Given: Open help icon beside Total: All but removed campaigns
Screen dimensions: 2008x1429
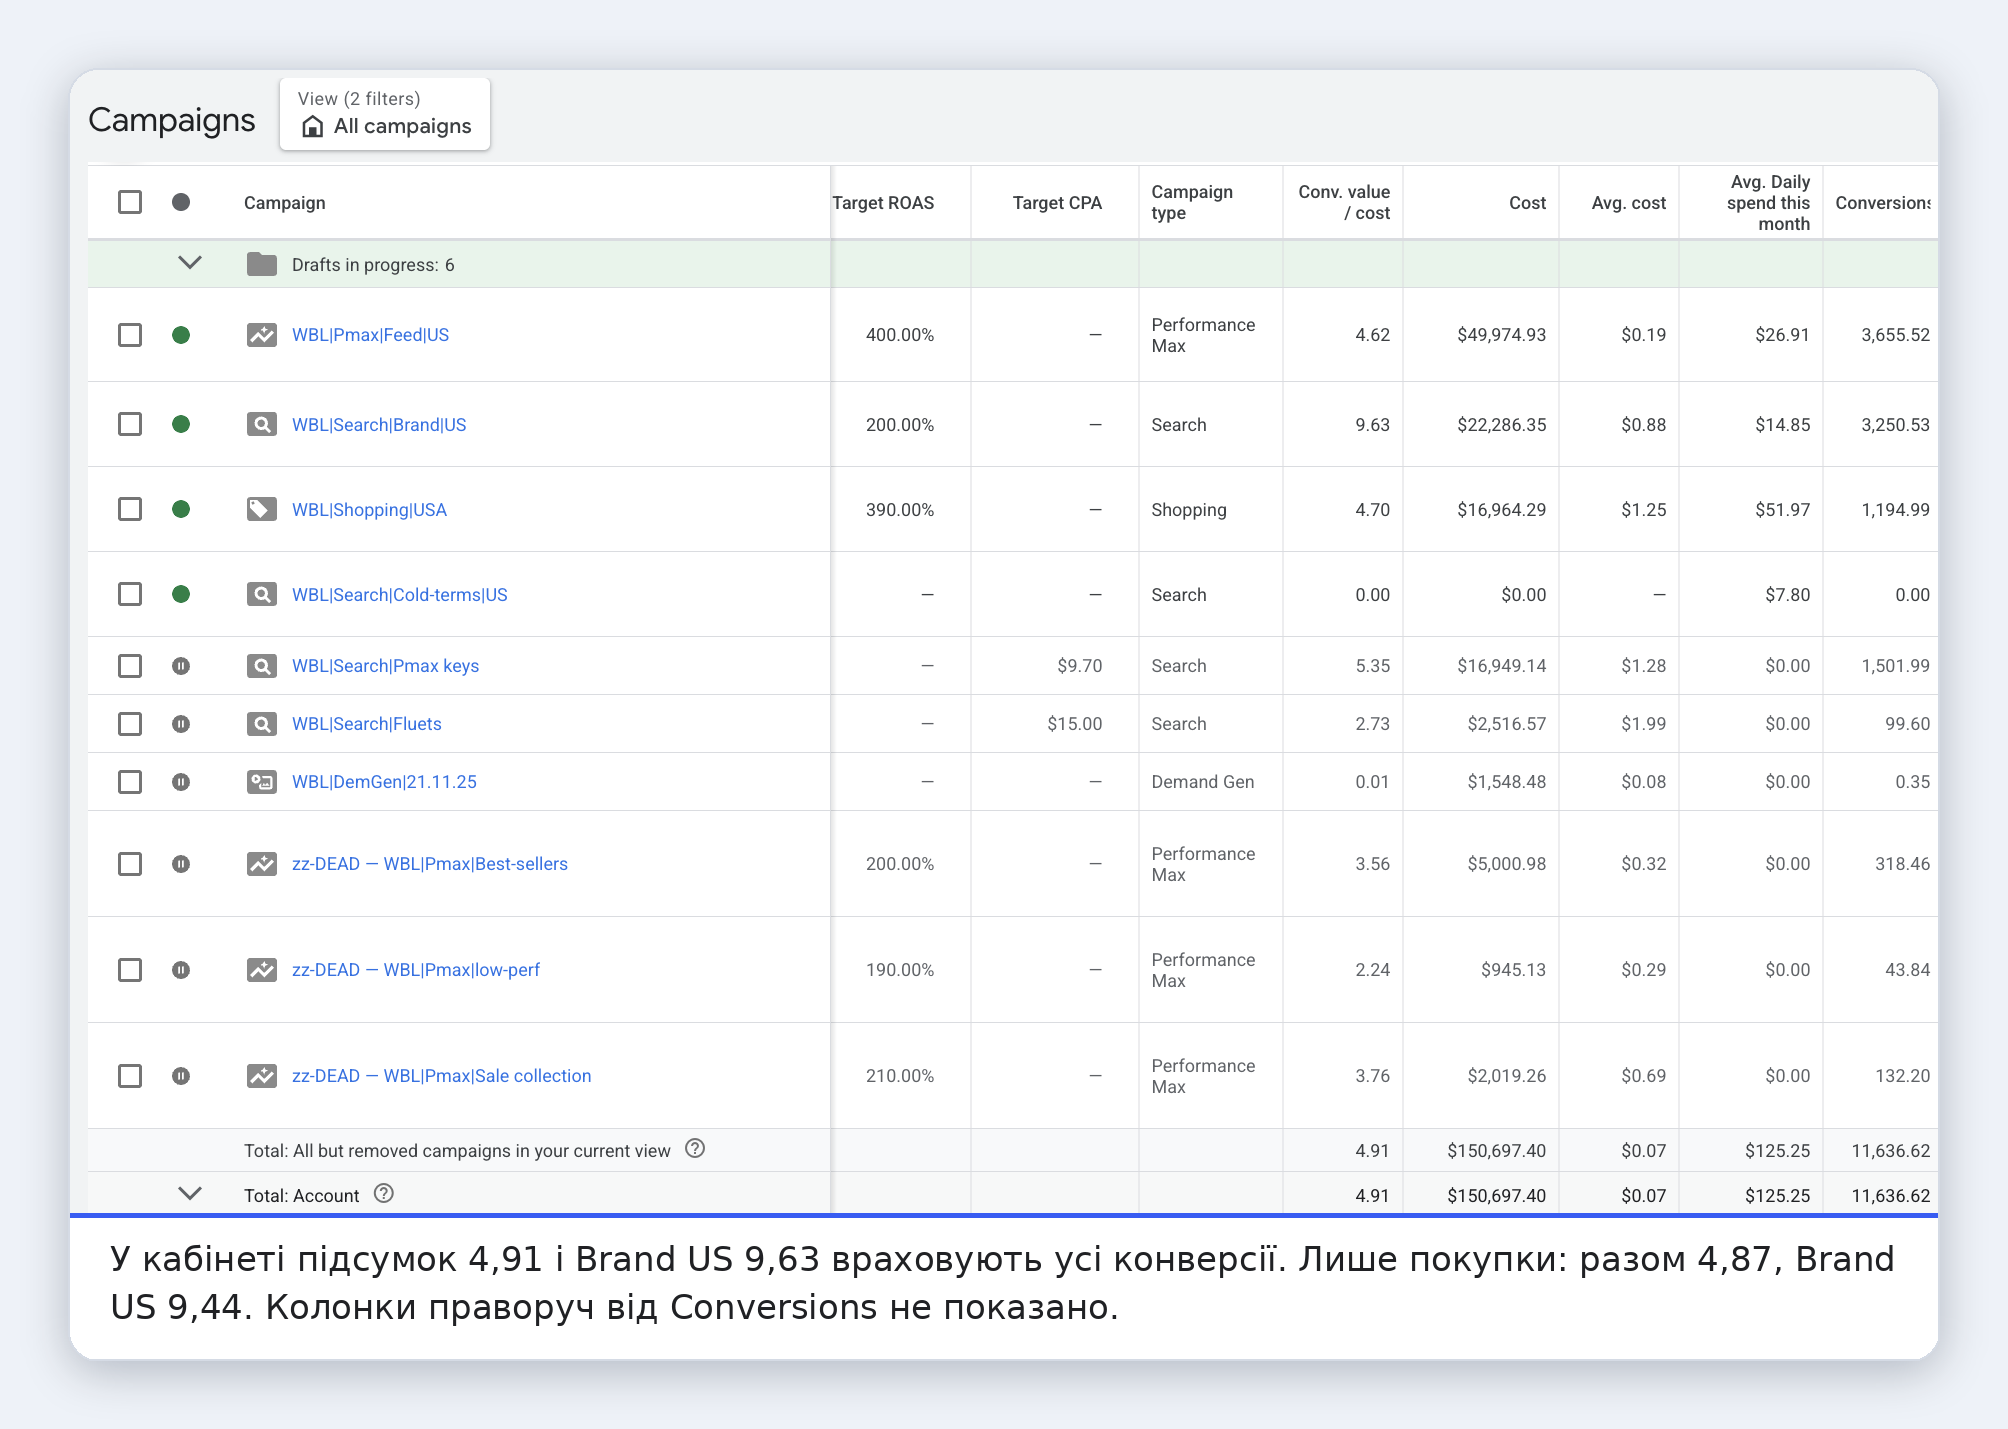Looking at the screenshot, I should pos(695,1149).
